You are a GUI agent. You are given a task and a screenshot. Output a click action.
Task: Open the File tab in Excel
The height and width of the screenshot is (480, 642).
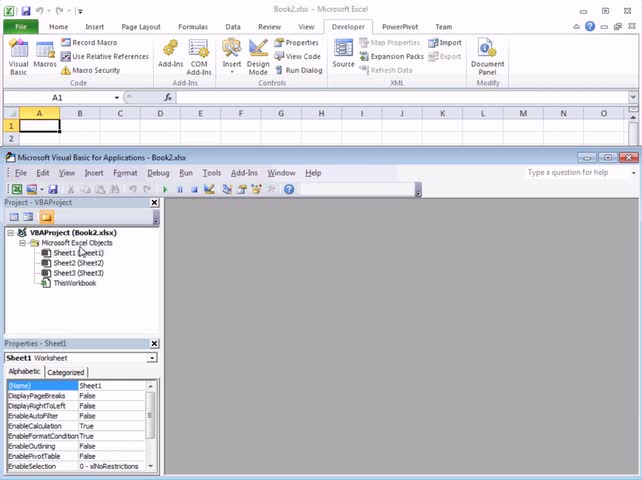click(21, 27)
